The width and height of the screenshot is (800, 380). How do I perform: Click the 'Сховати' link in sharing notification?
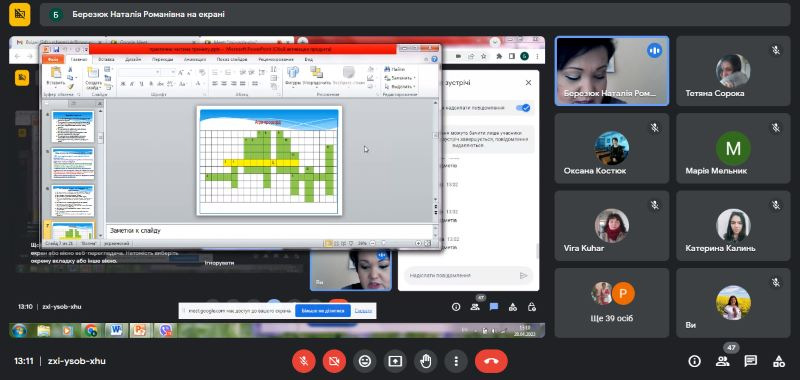[363, 311]
